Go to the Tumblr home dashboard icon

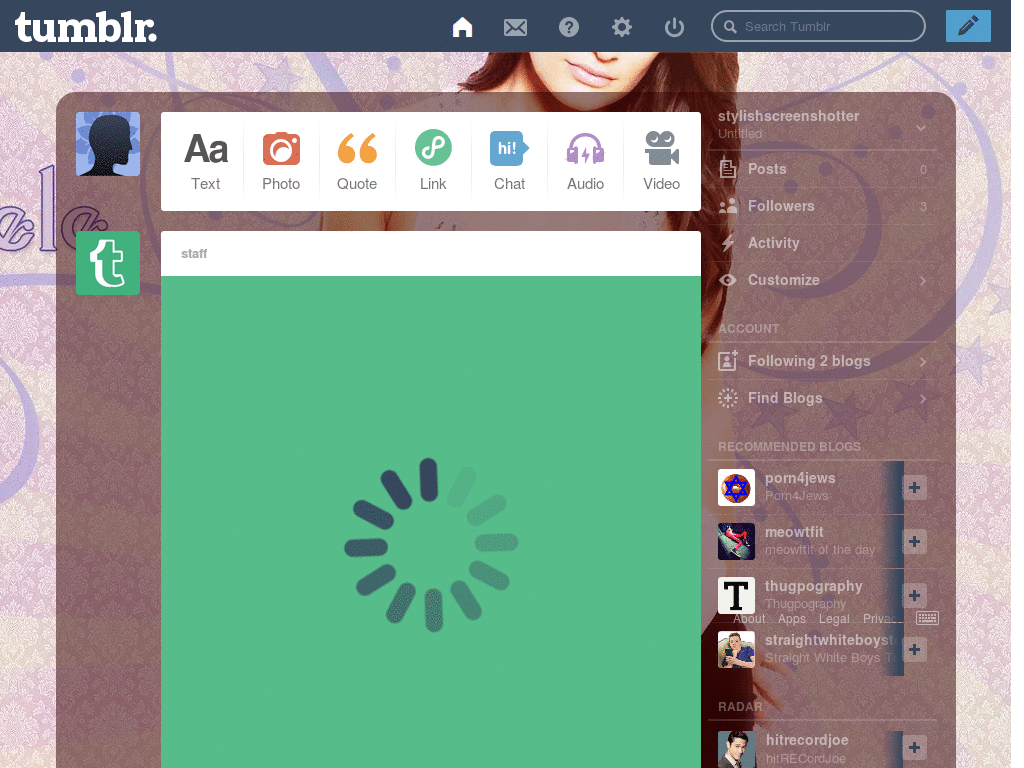click(462, 27)
